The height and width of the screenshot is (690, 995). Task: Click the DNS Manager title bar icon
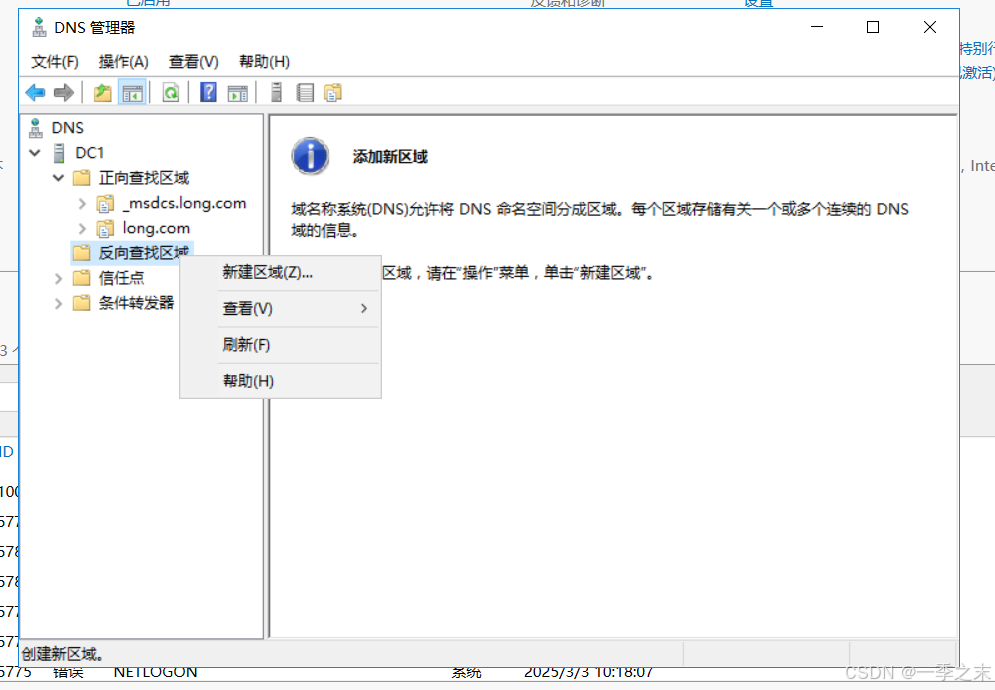[39, 27]
